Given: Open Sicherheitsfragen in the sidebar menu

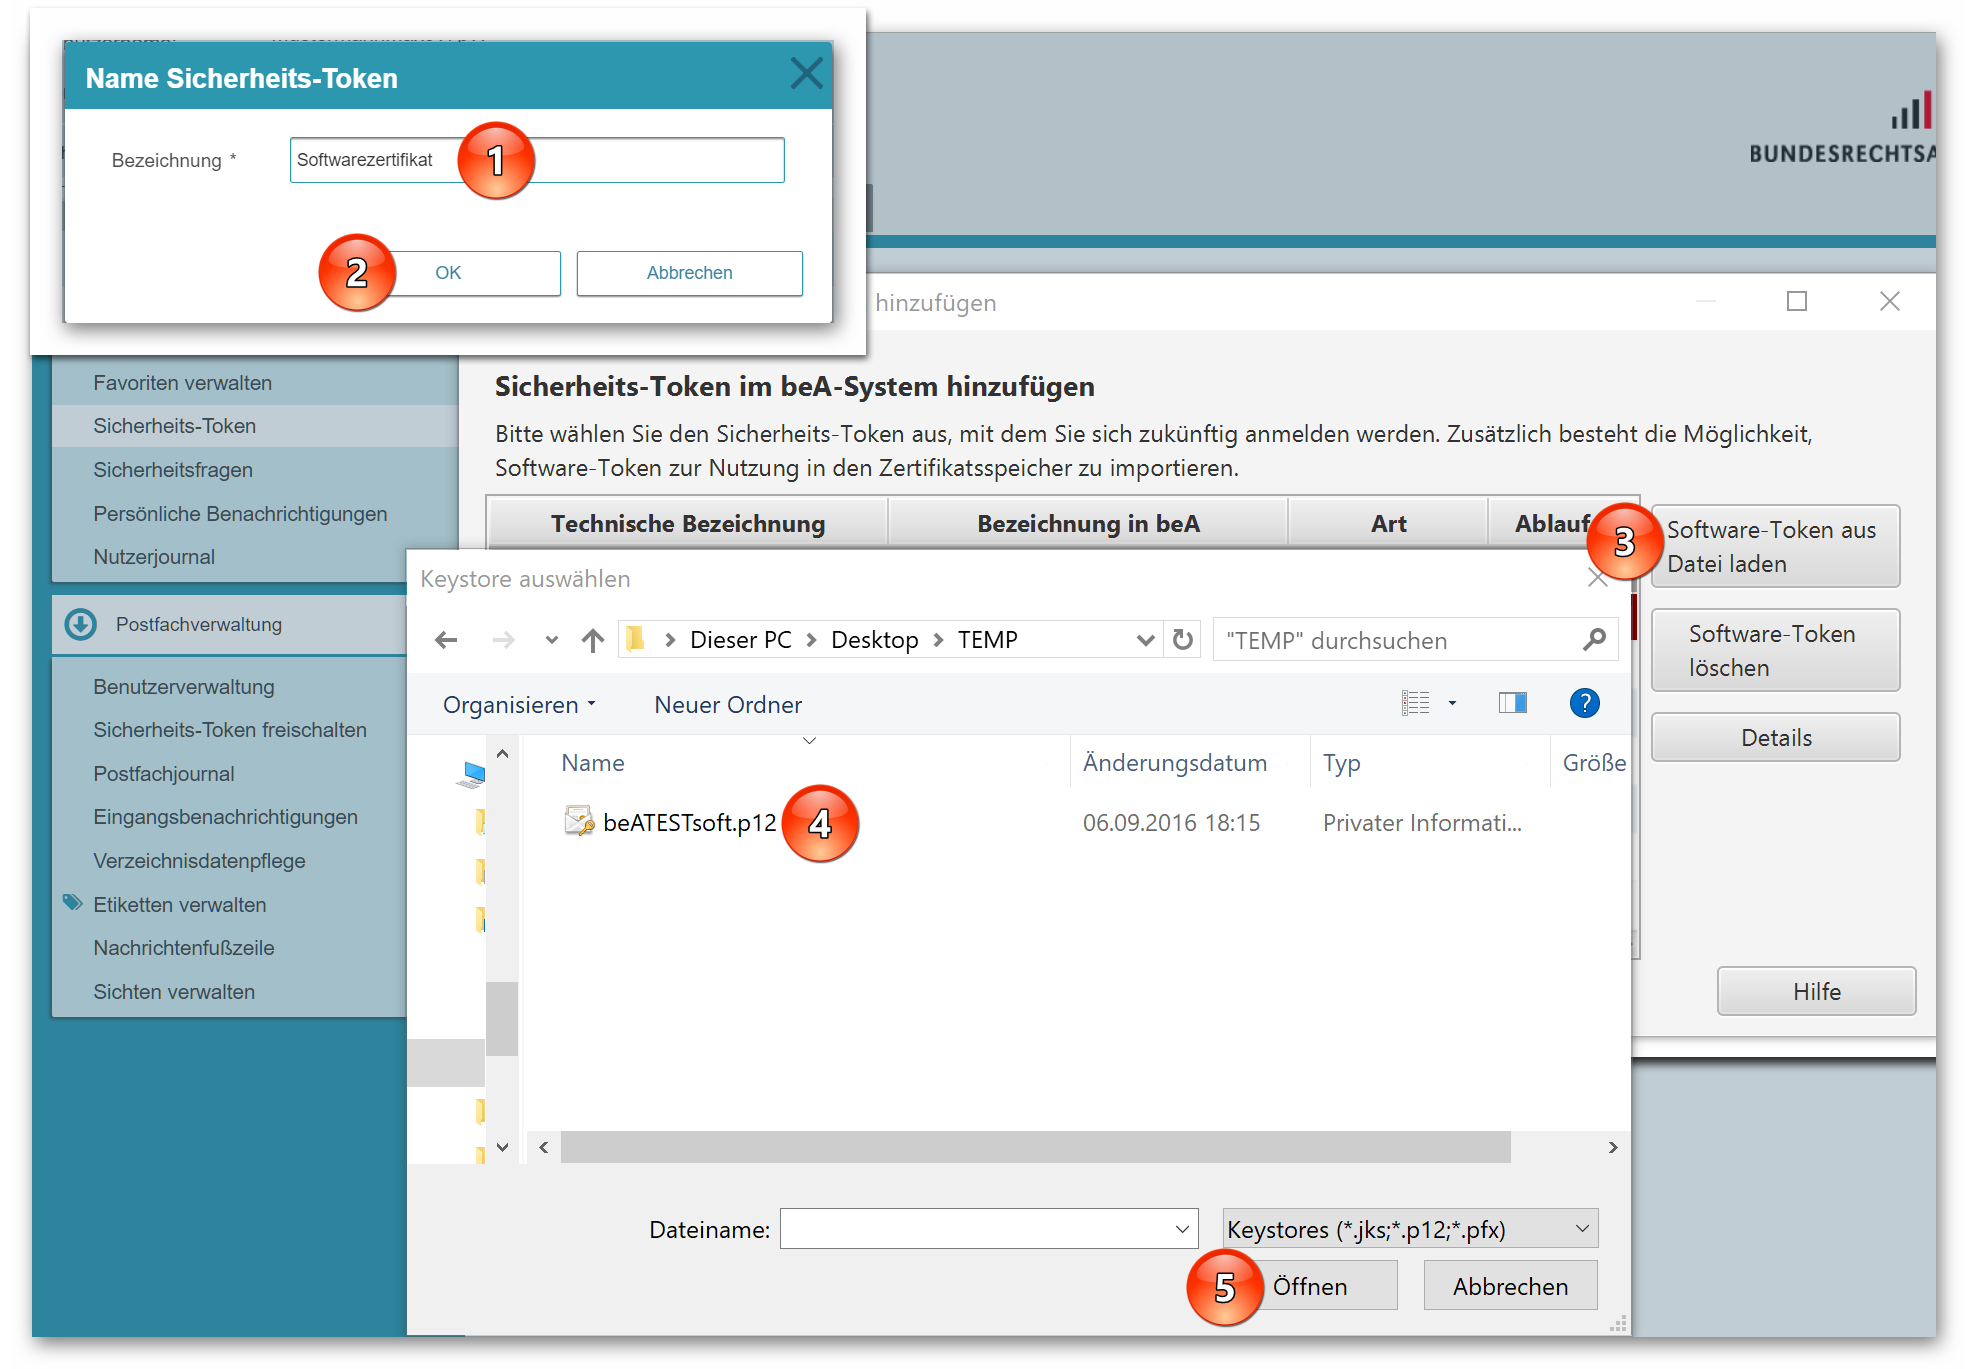Looking at the screenshot, I should (x=173, y=470).
